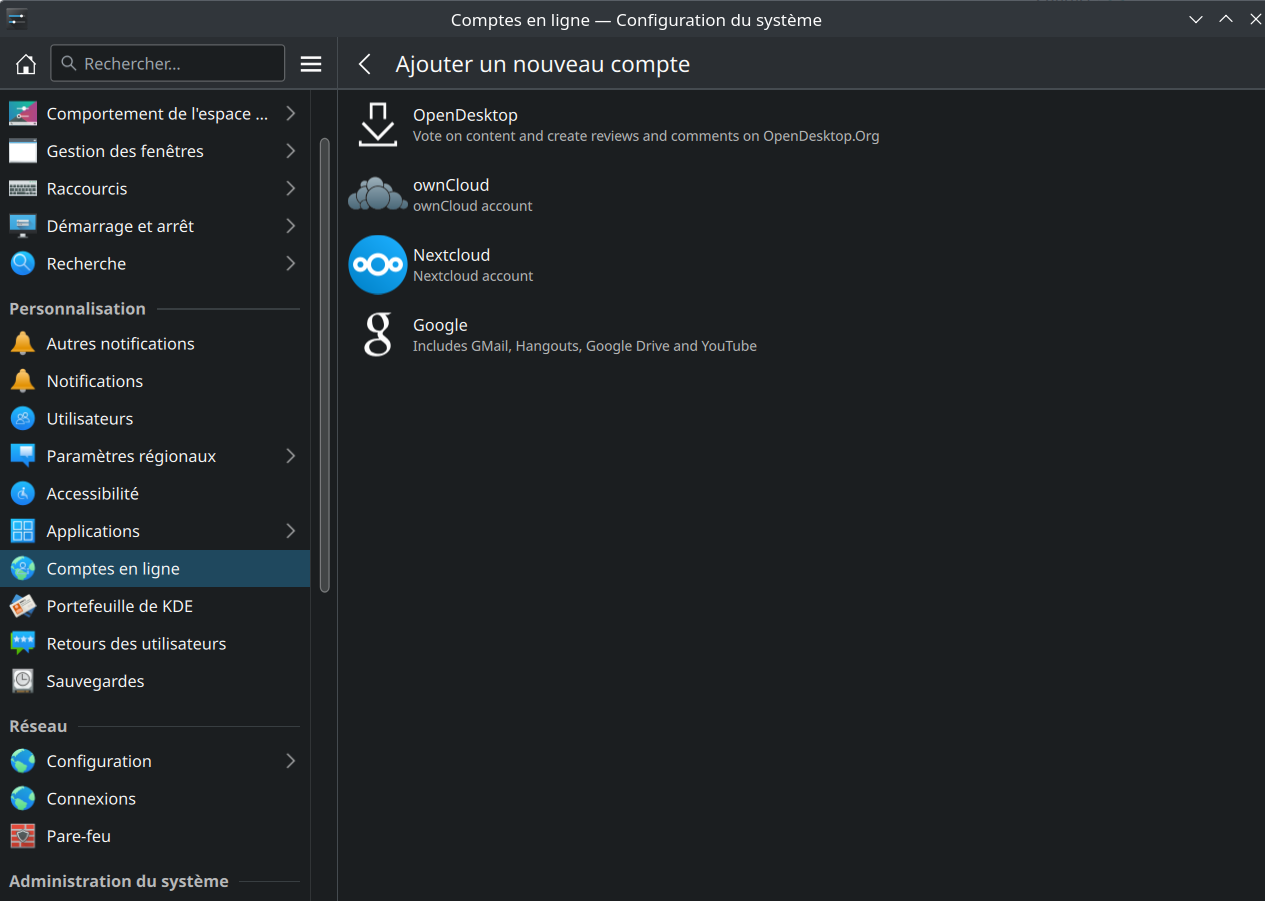Click the Google 'g' icon
Screen dimensions: 1265x901
377,335
